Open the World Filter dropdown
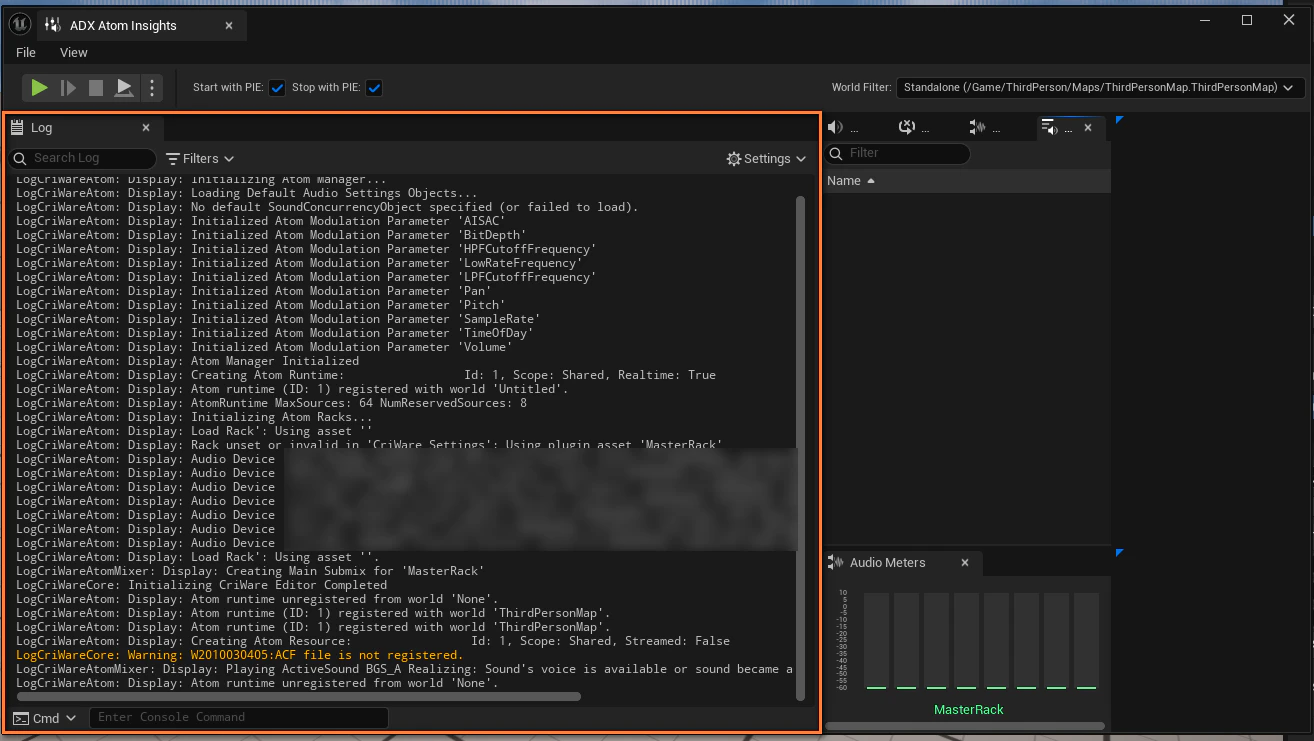The image size is (1314, 741). 1100,88
